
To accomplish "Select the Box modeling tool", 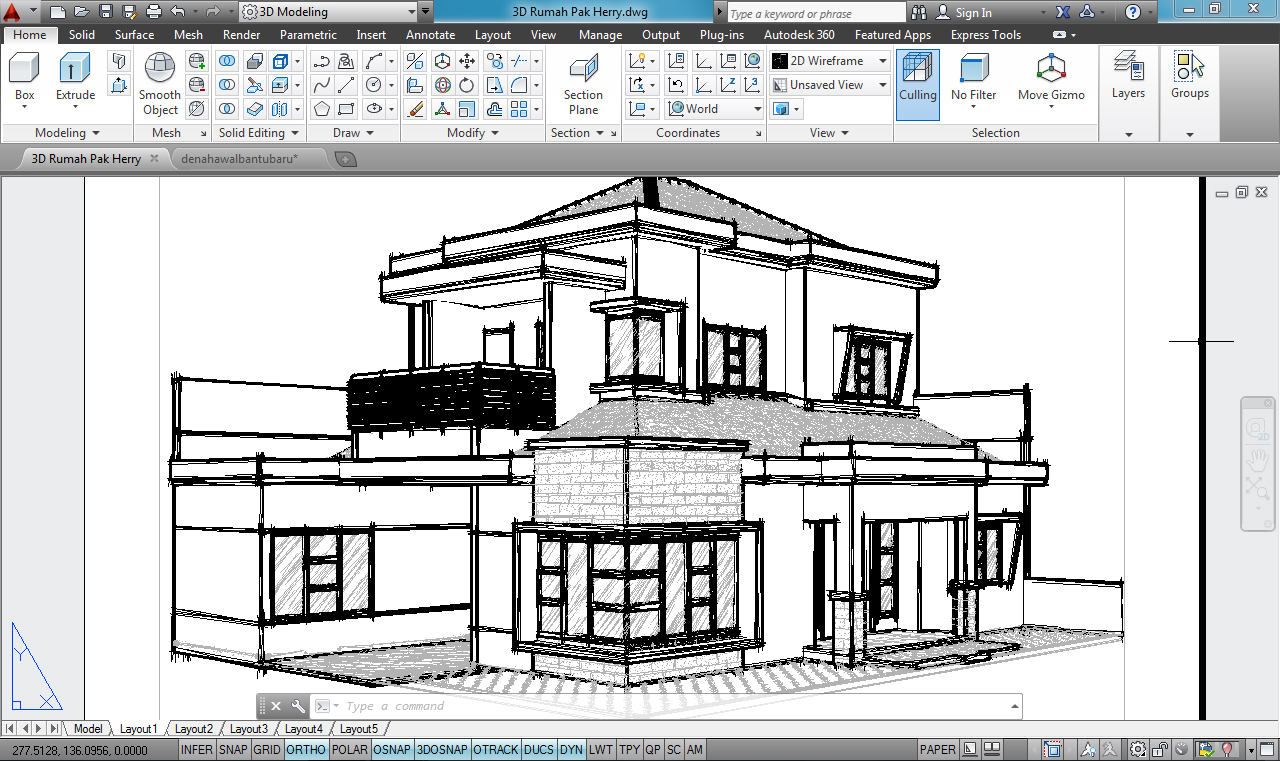I will [24, 70].
